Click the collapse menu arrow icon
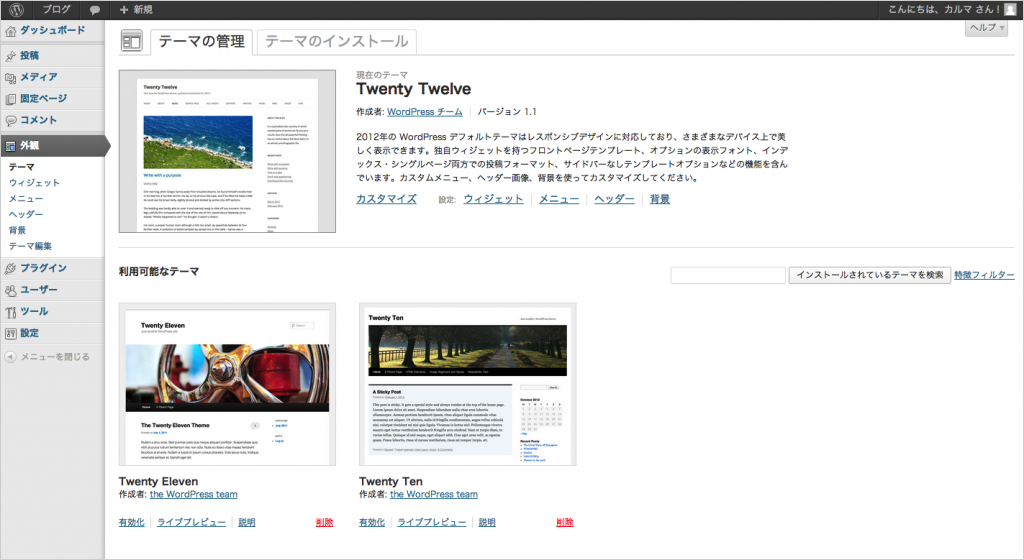The width and height of the screenshot is (1024, 560). tap(10, 357)
